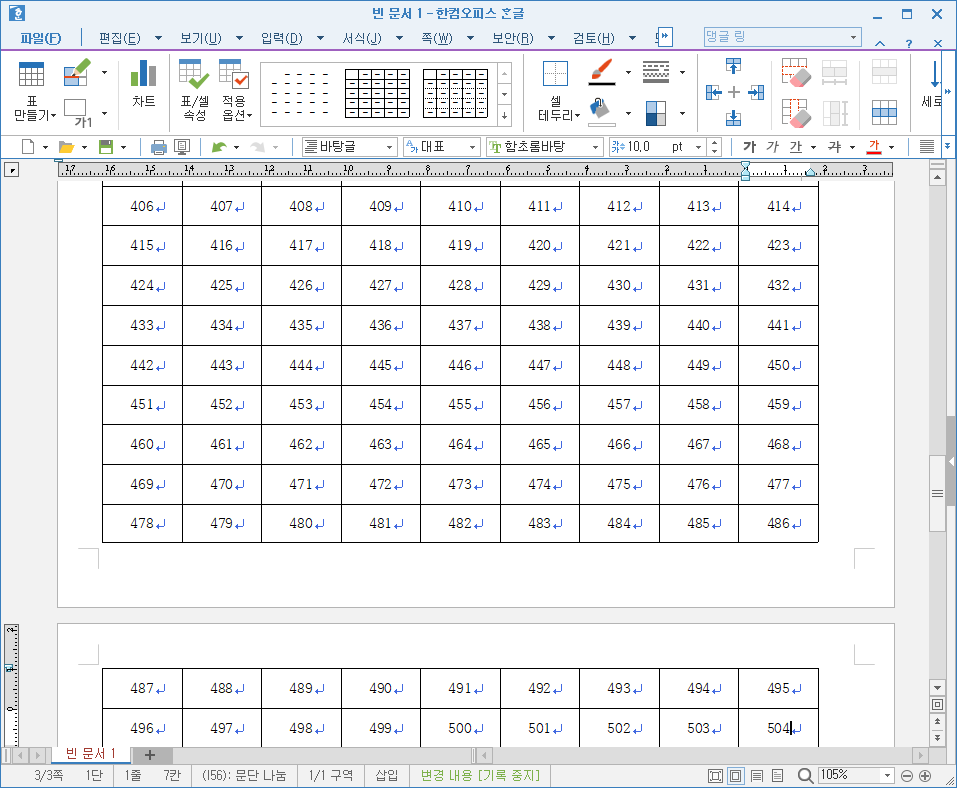
Task: Open print preview icon
Action: tap(182, 146)
